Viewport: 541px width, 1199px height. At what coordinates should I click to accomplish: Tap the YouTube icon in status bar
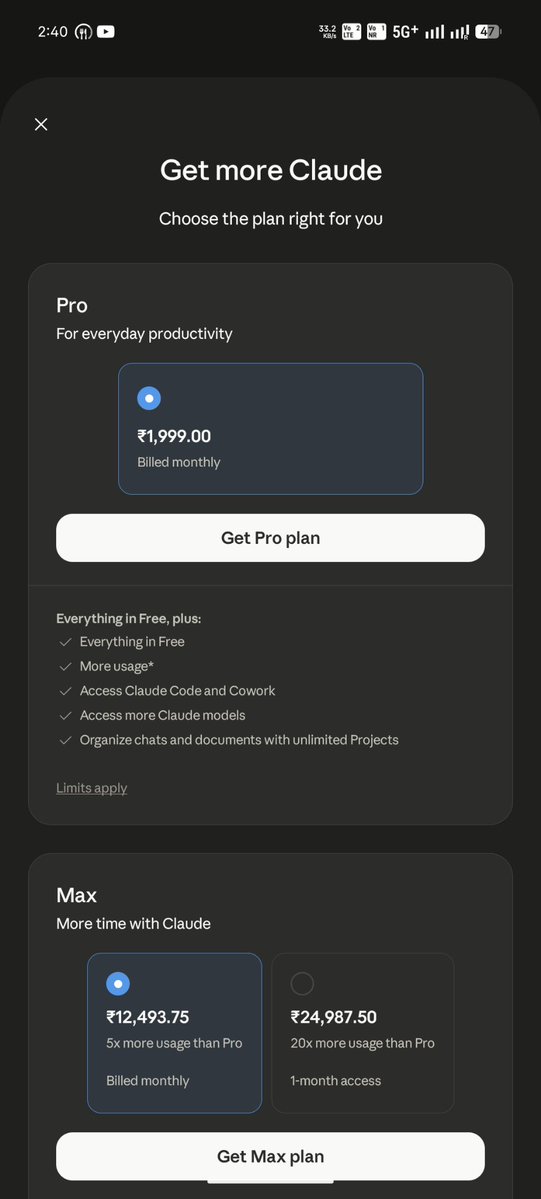click(x=106, y=32)
